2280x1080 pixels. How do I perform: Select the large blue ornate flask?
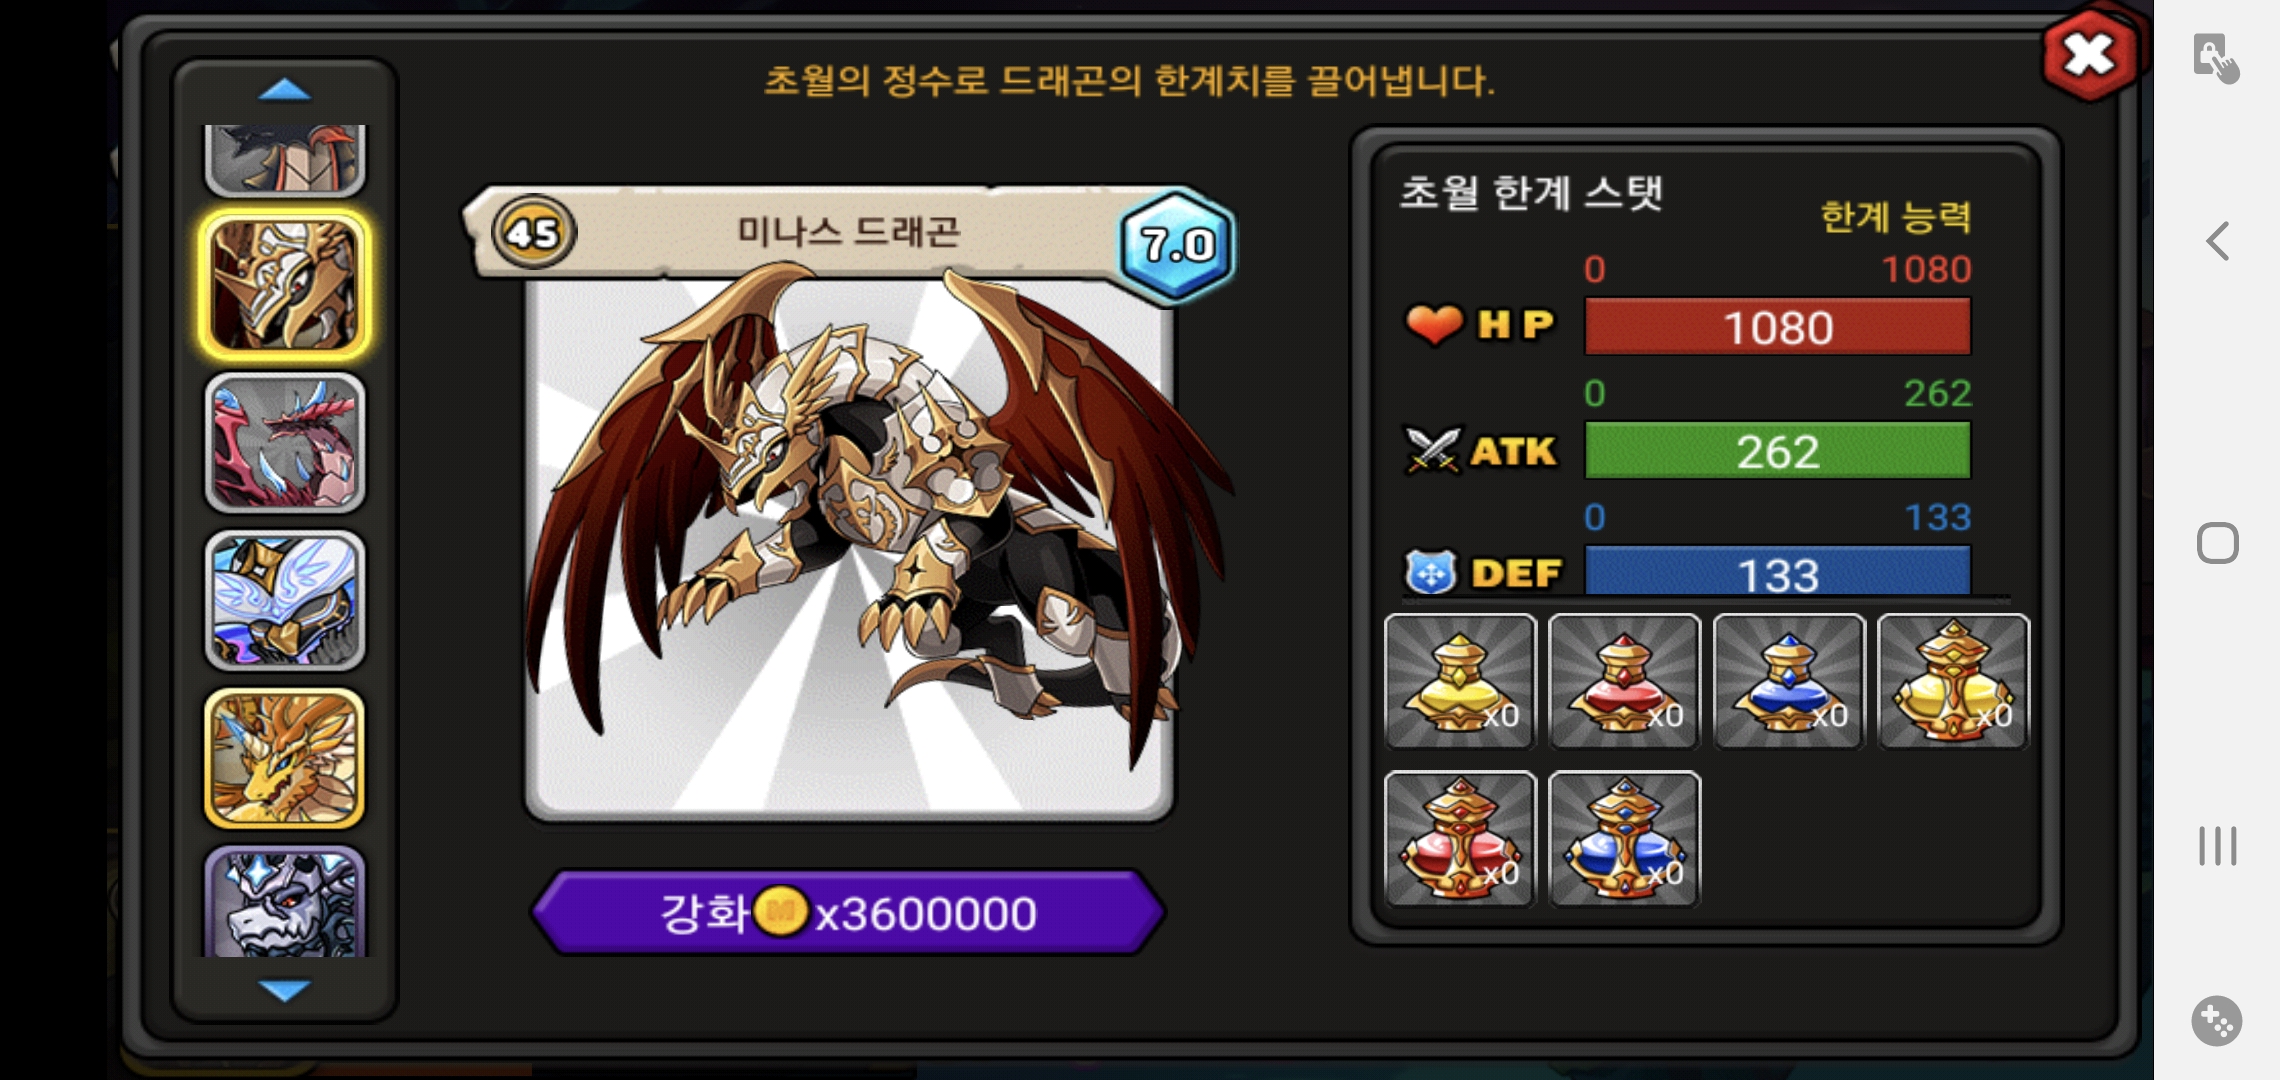point(1624,839)
